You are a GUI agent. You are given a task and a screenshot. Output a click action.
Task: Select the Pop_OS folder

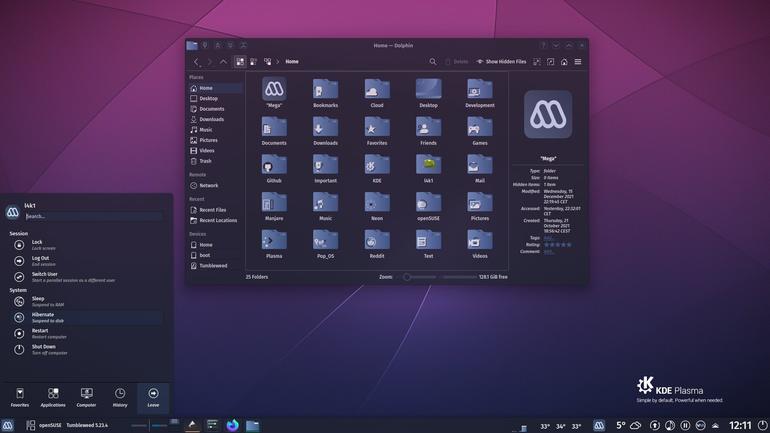(325, 244)
